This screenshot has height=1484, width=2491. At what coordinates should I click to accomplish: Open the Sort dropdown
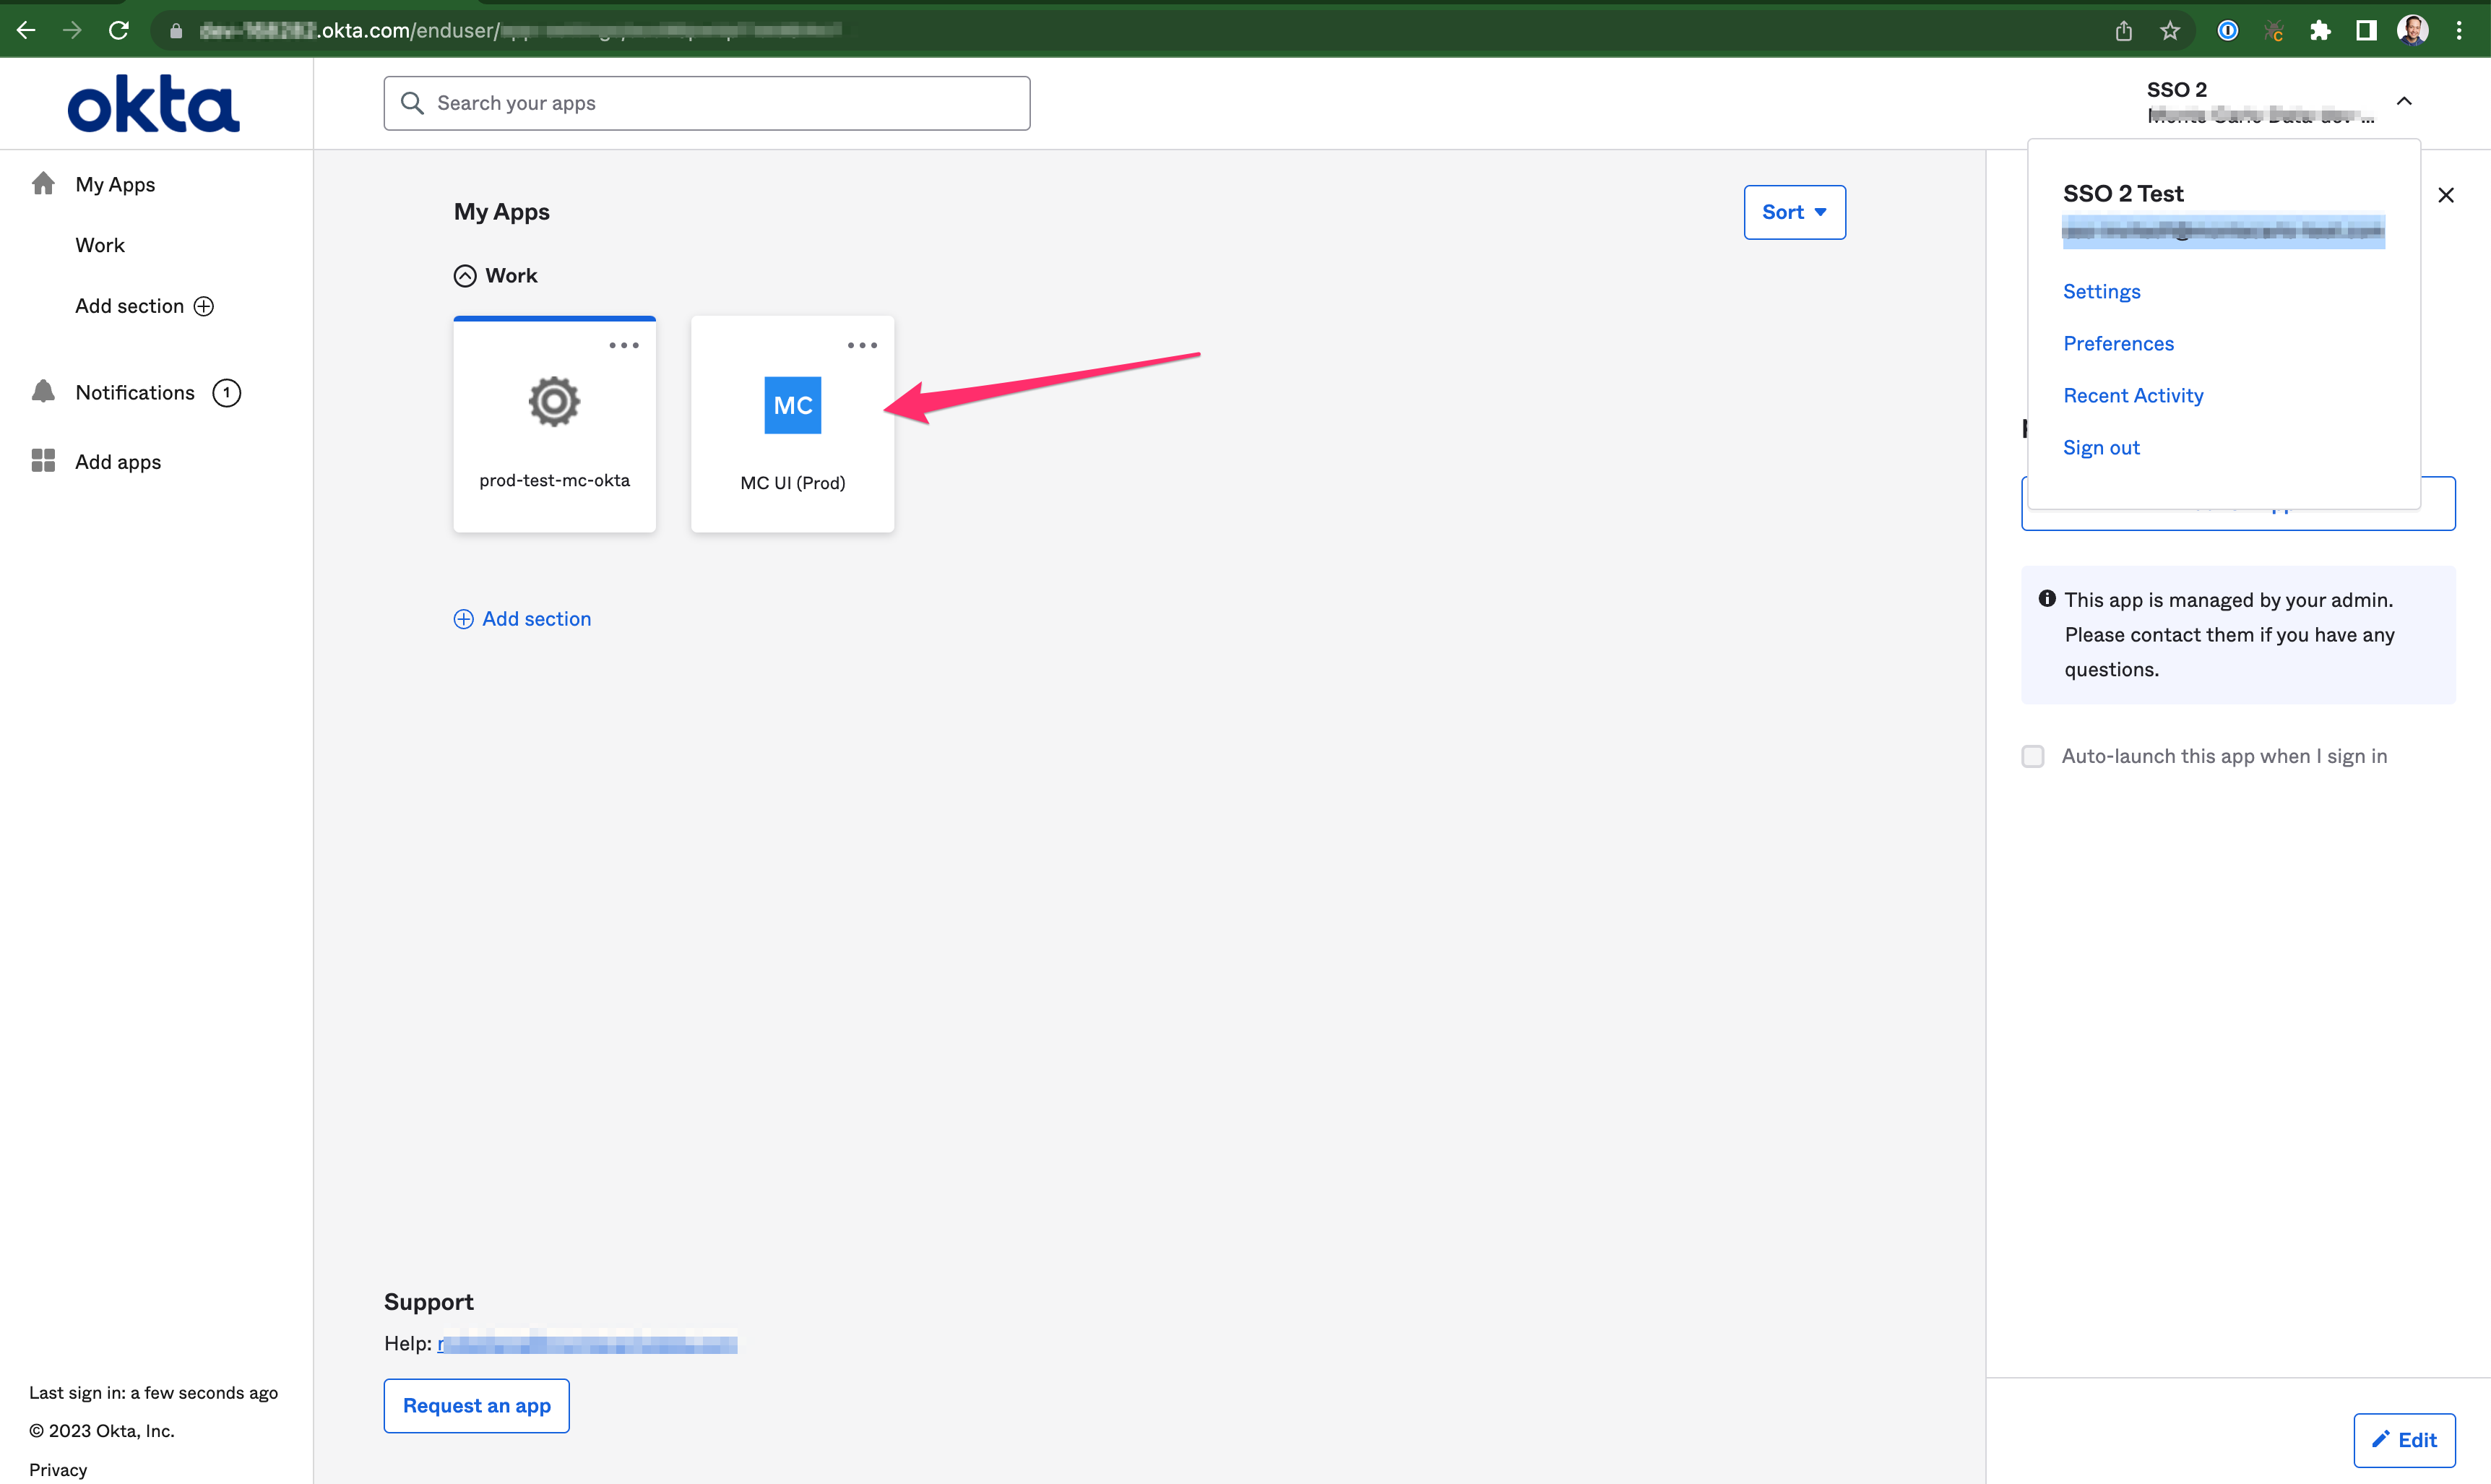click(1795, 212)
